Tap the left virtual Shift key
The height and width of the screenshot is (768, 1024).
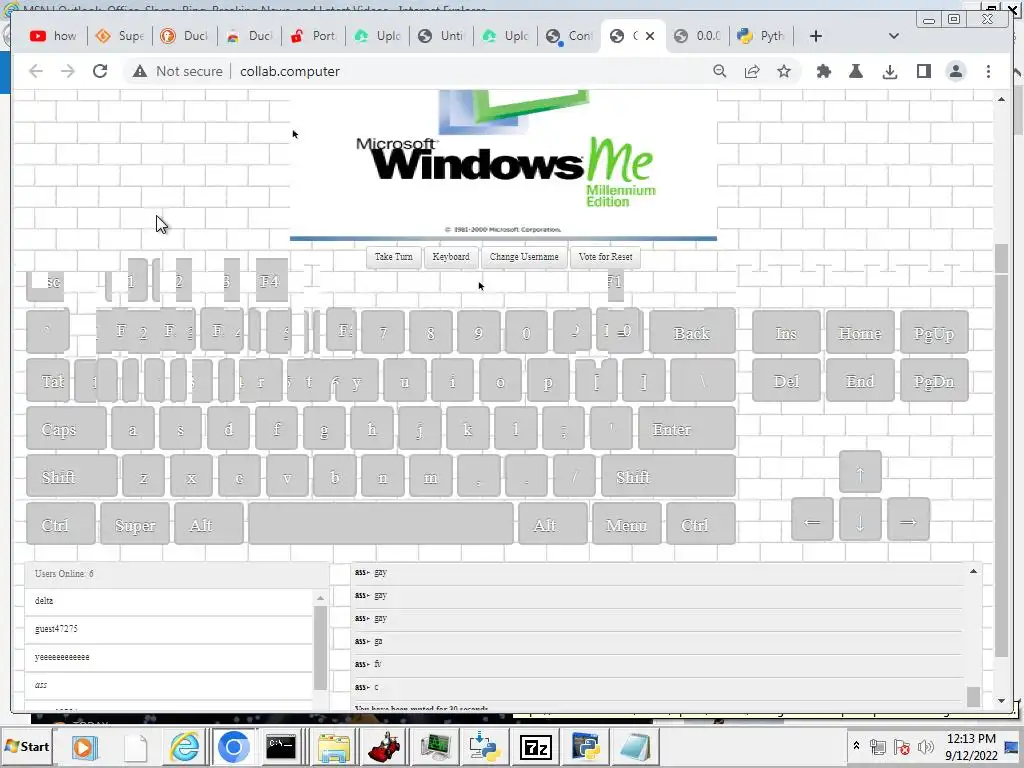click(72, 477)
